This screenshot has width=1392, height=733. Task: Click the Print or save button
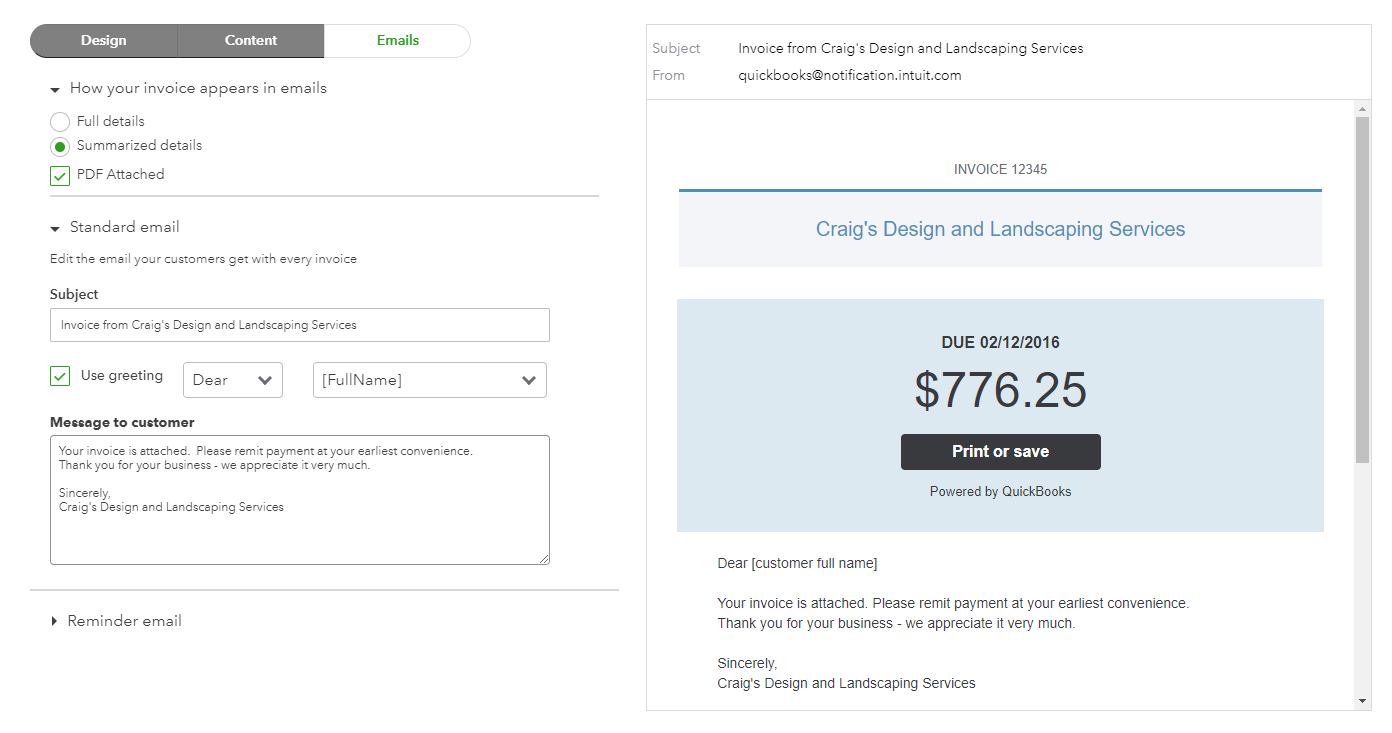(1000, 452)
